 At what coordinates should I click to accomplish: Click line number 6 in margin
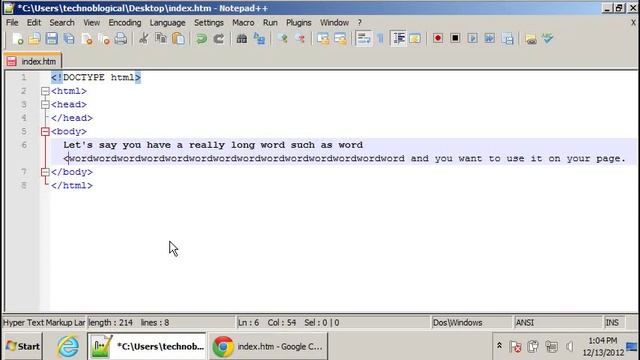(x=24, y=145)
